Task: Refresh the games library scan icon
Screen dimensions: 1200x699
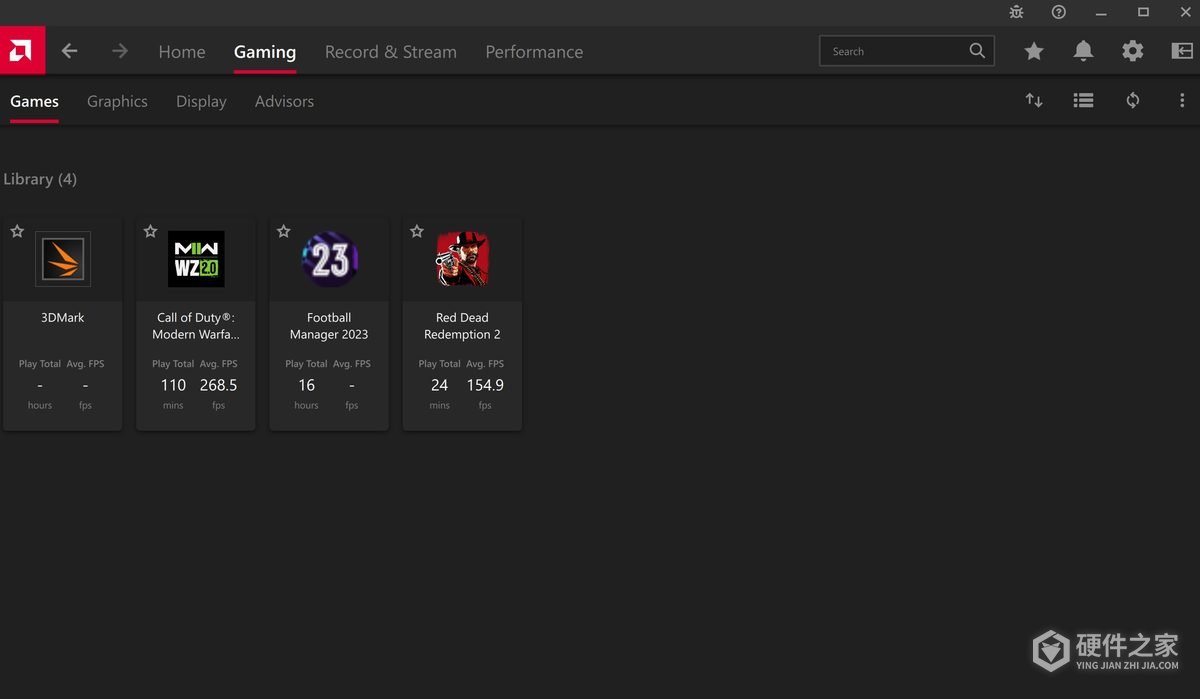Action: [x=1133, y=100]
